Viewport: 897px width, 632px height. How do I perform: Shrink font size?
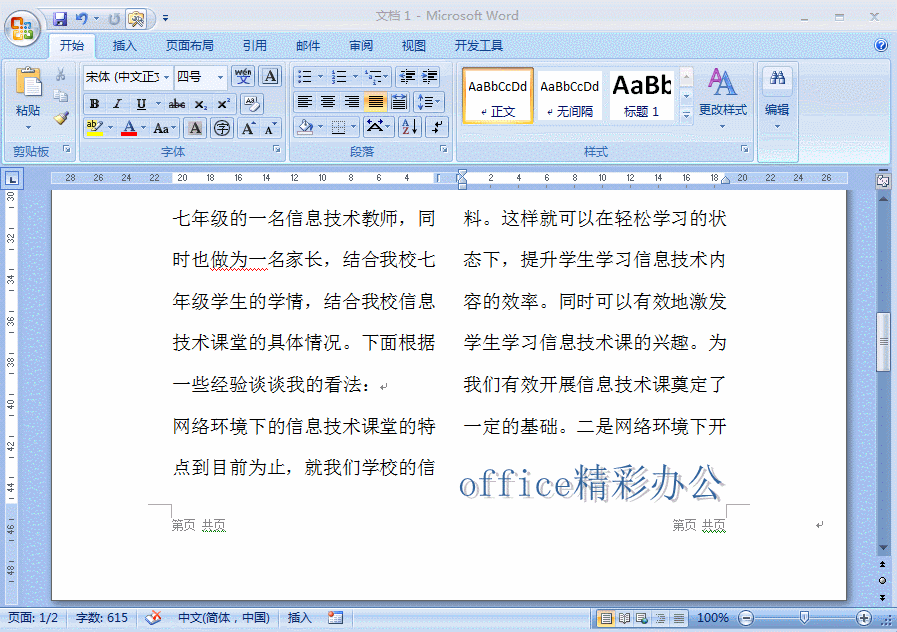coord(271,128)
